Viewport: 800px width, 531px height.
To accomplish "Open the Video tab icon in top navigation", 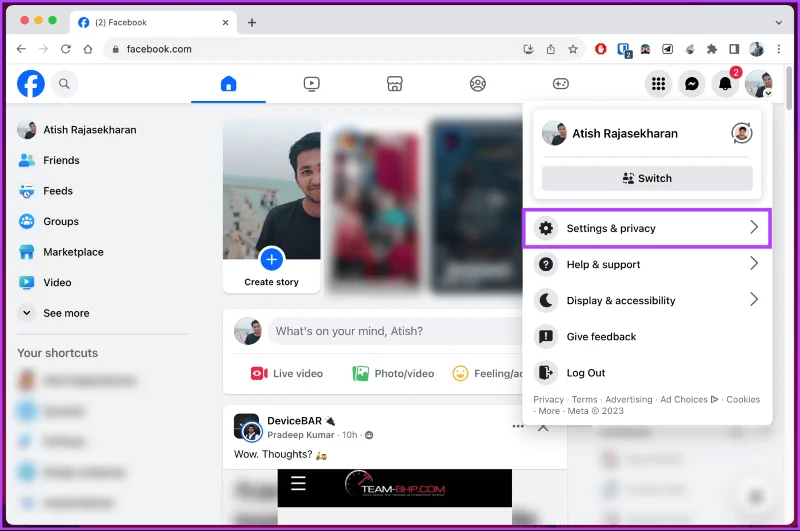I will pos(311,84).
